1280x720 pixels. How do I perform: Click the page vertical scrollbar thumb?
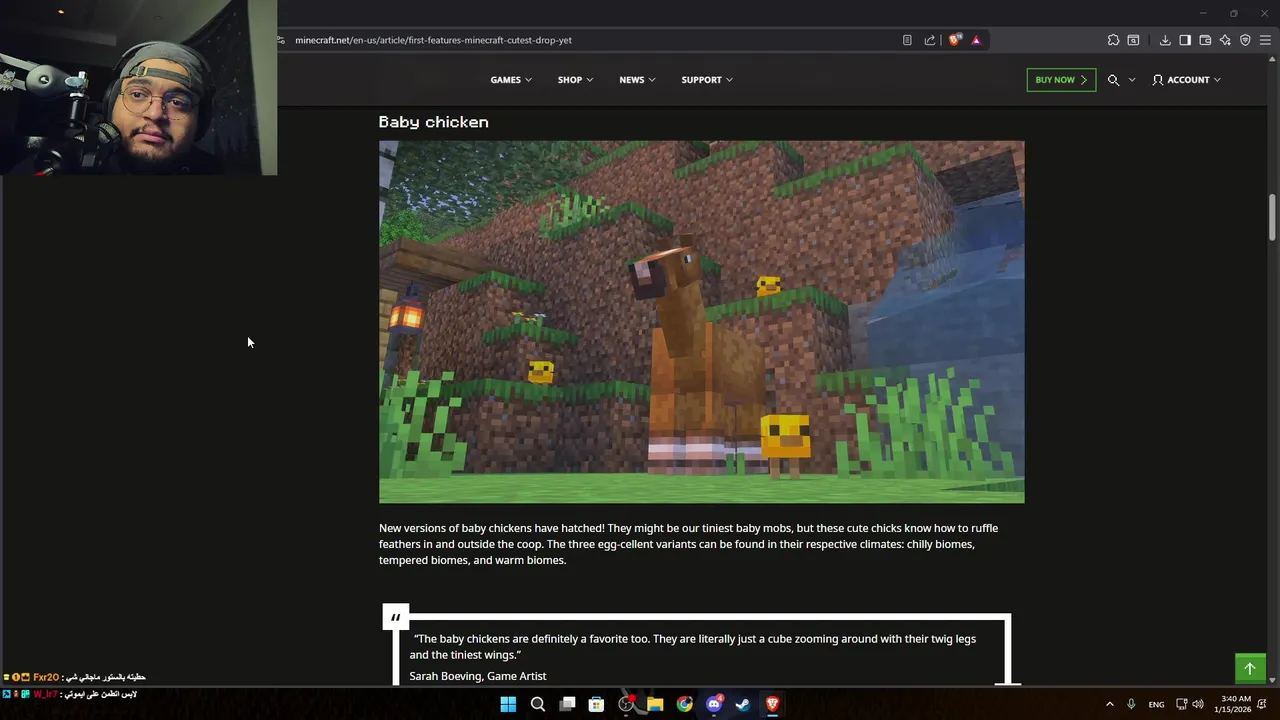pos(1273,217)
